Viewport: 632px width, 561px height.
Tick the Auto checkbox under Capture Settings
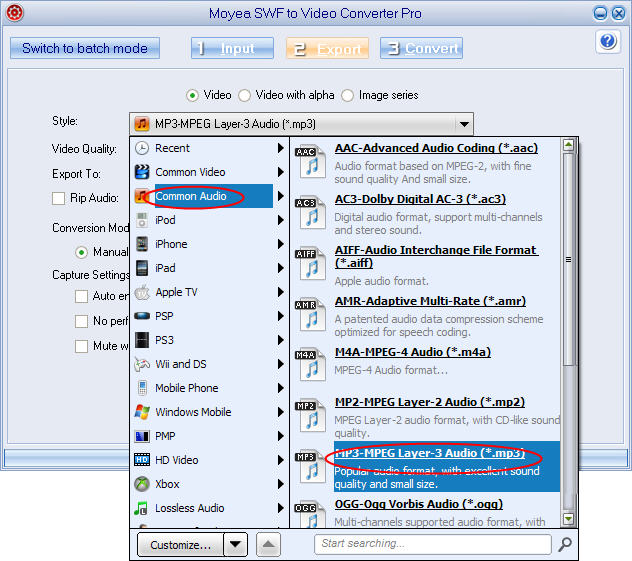(81, 296)
